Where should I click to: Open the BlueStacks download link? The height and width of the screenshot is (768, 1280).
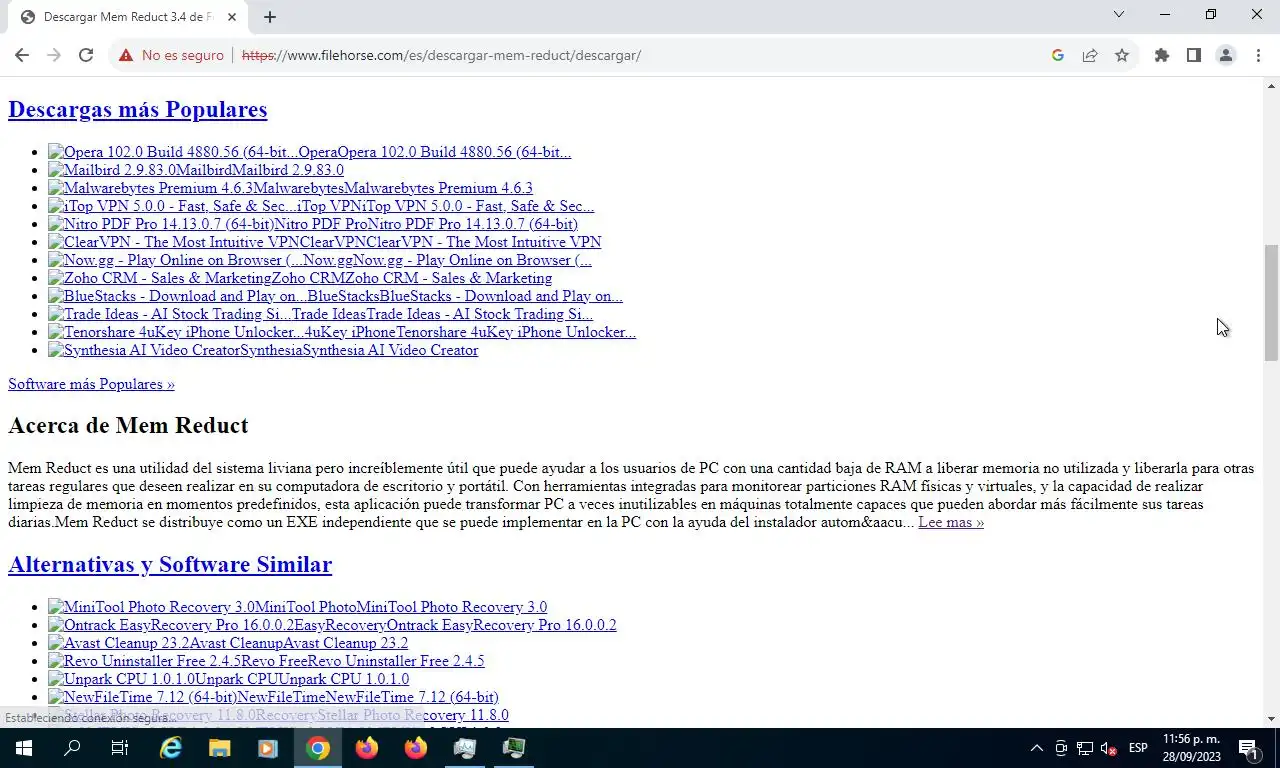(335, 296)
